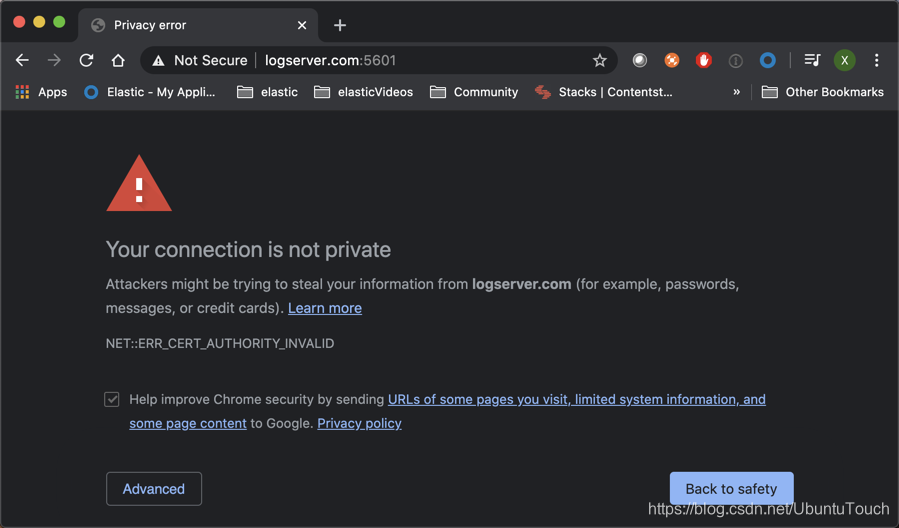Click the orange extension icon in toolbar
Screen dimensions: 899x528
click(672, 60)
